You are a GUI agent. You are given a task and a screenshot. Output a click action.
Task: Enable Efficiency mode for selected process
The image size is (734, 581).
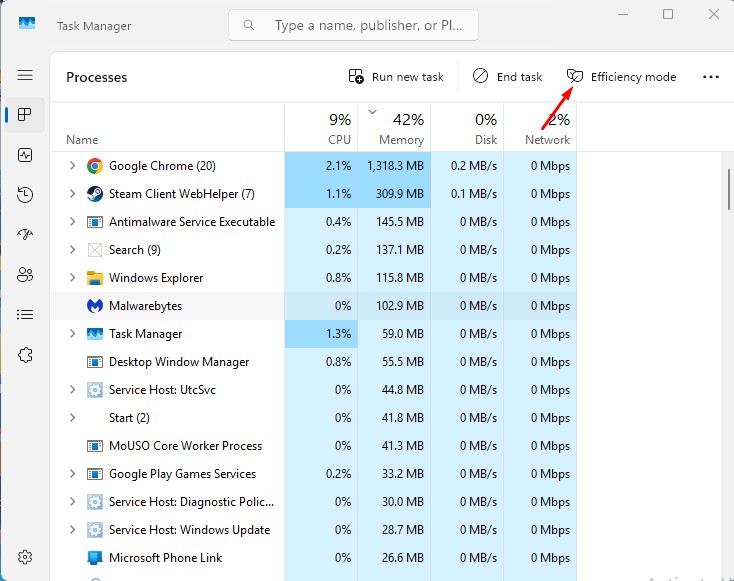point(622,77)
